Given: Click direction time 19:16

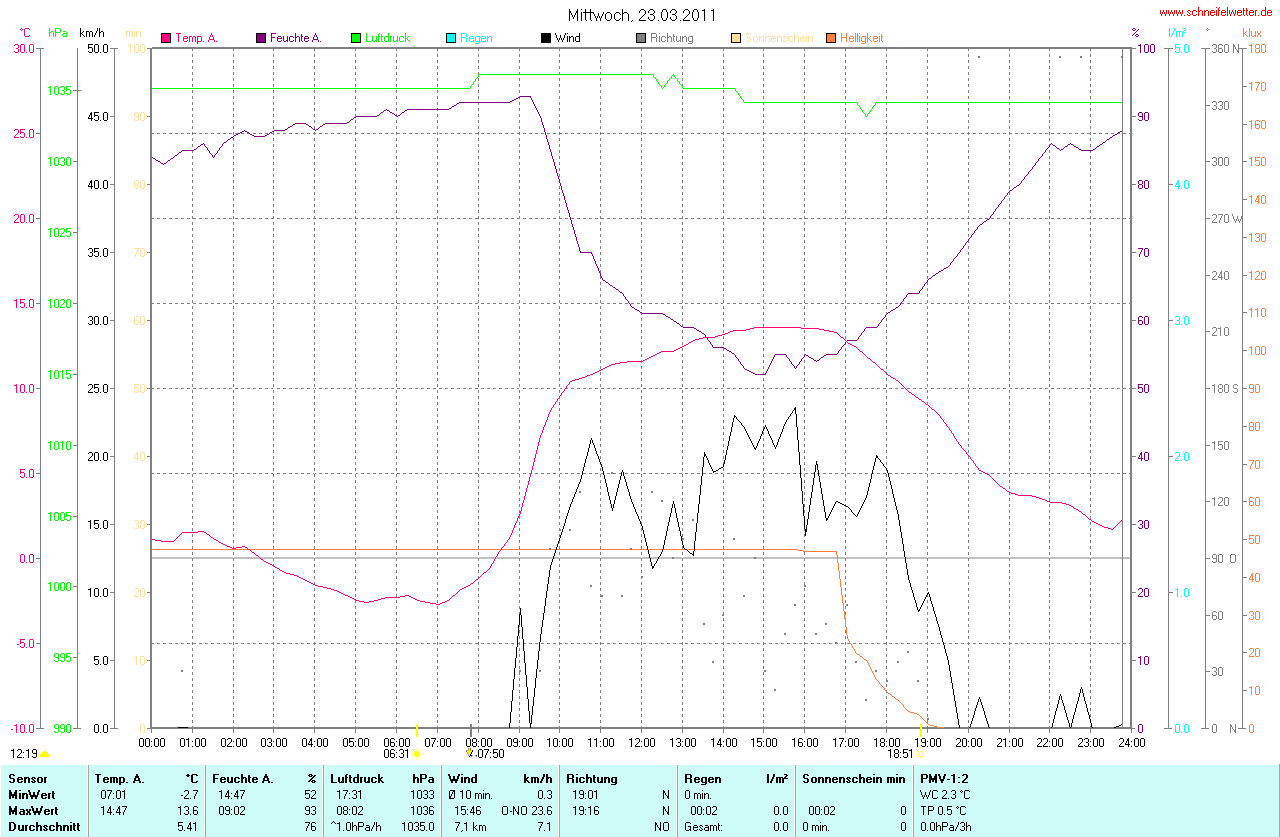Looking at the screenshot, I should pos(585,810).
